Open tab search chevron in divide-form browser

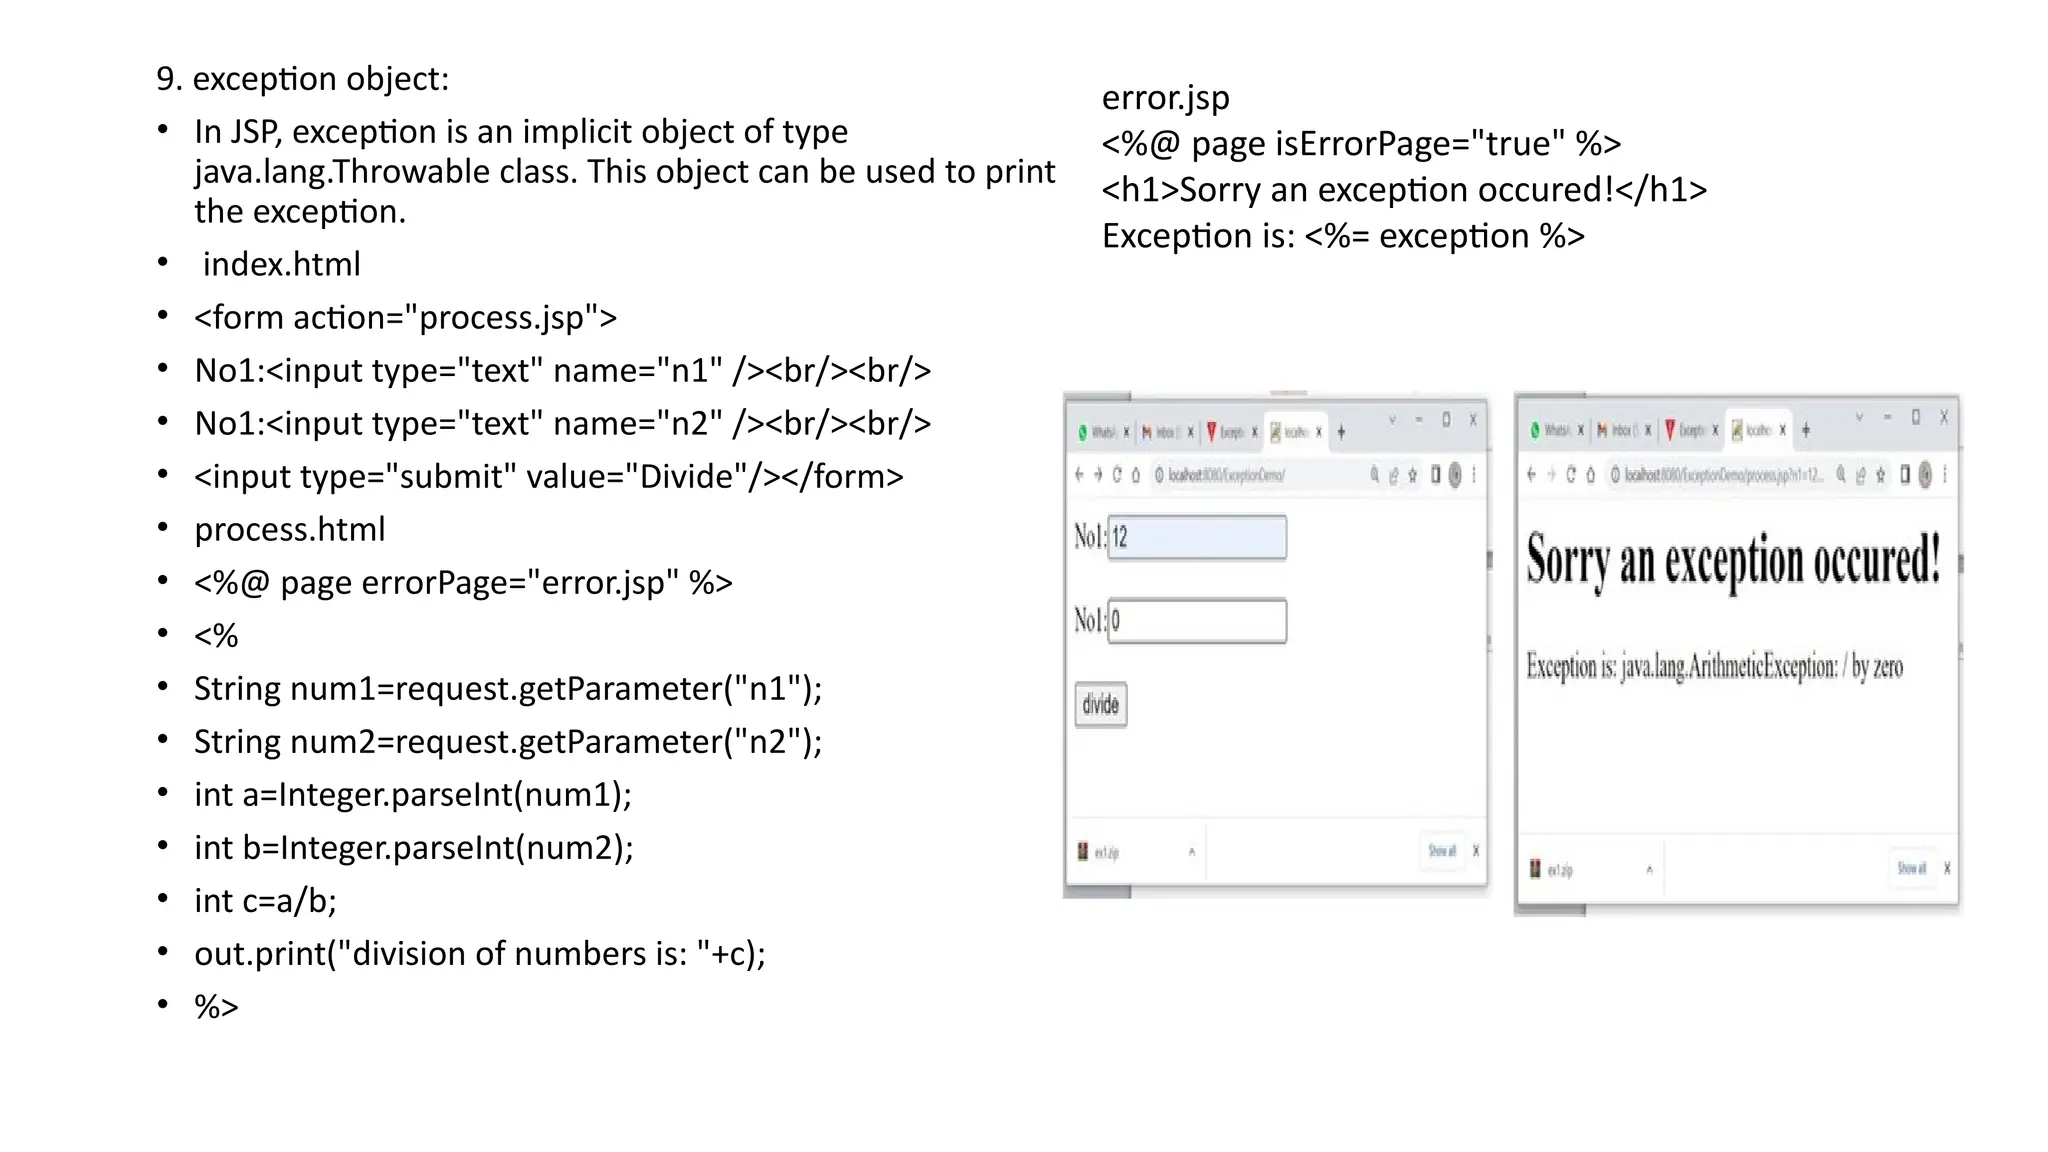point(1392,421)
